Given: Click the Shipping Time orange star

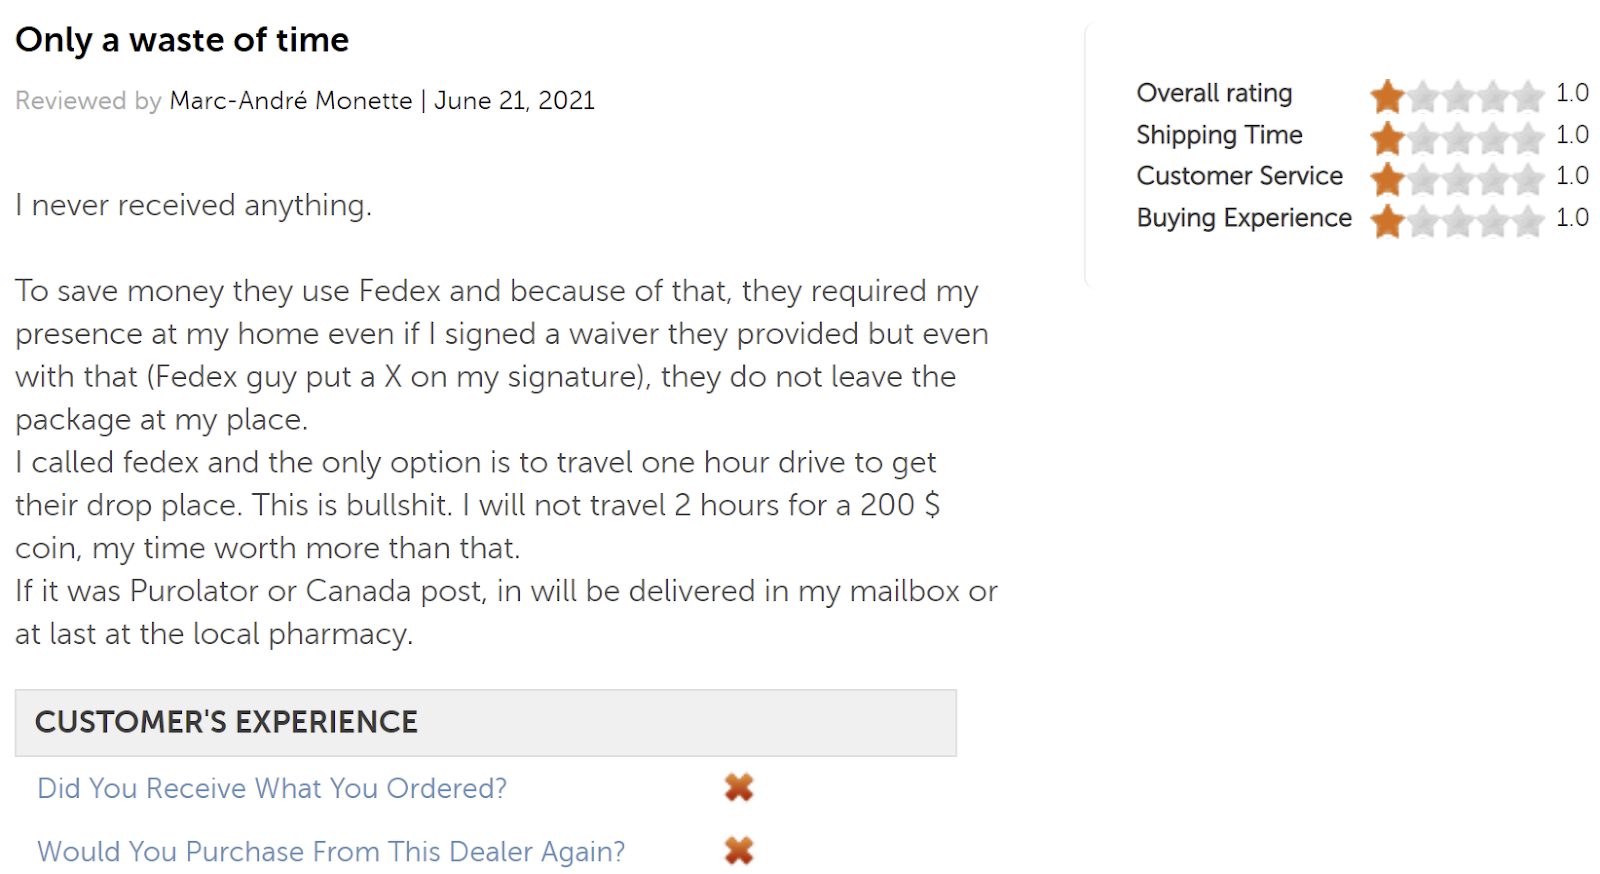Looking at the screenshot, I should pos(1388,137).
